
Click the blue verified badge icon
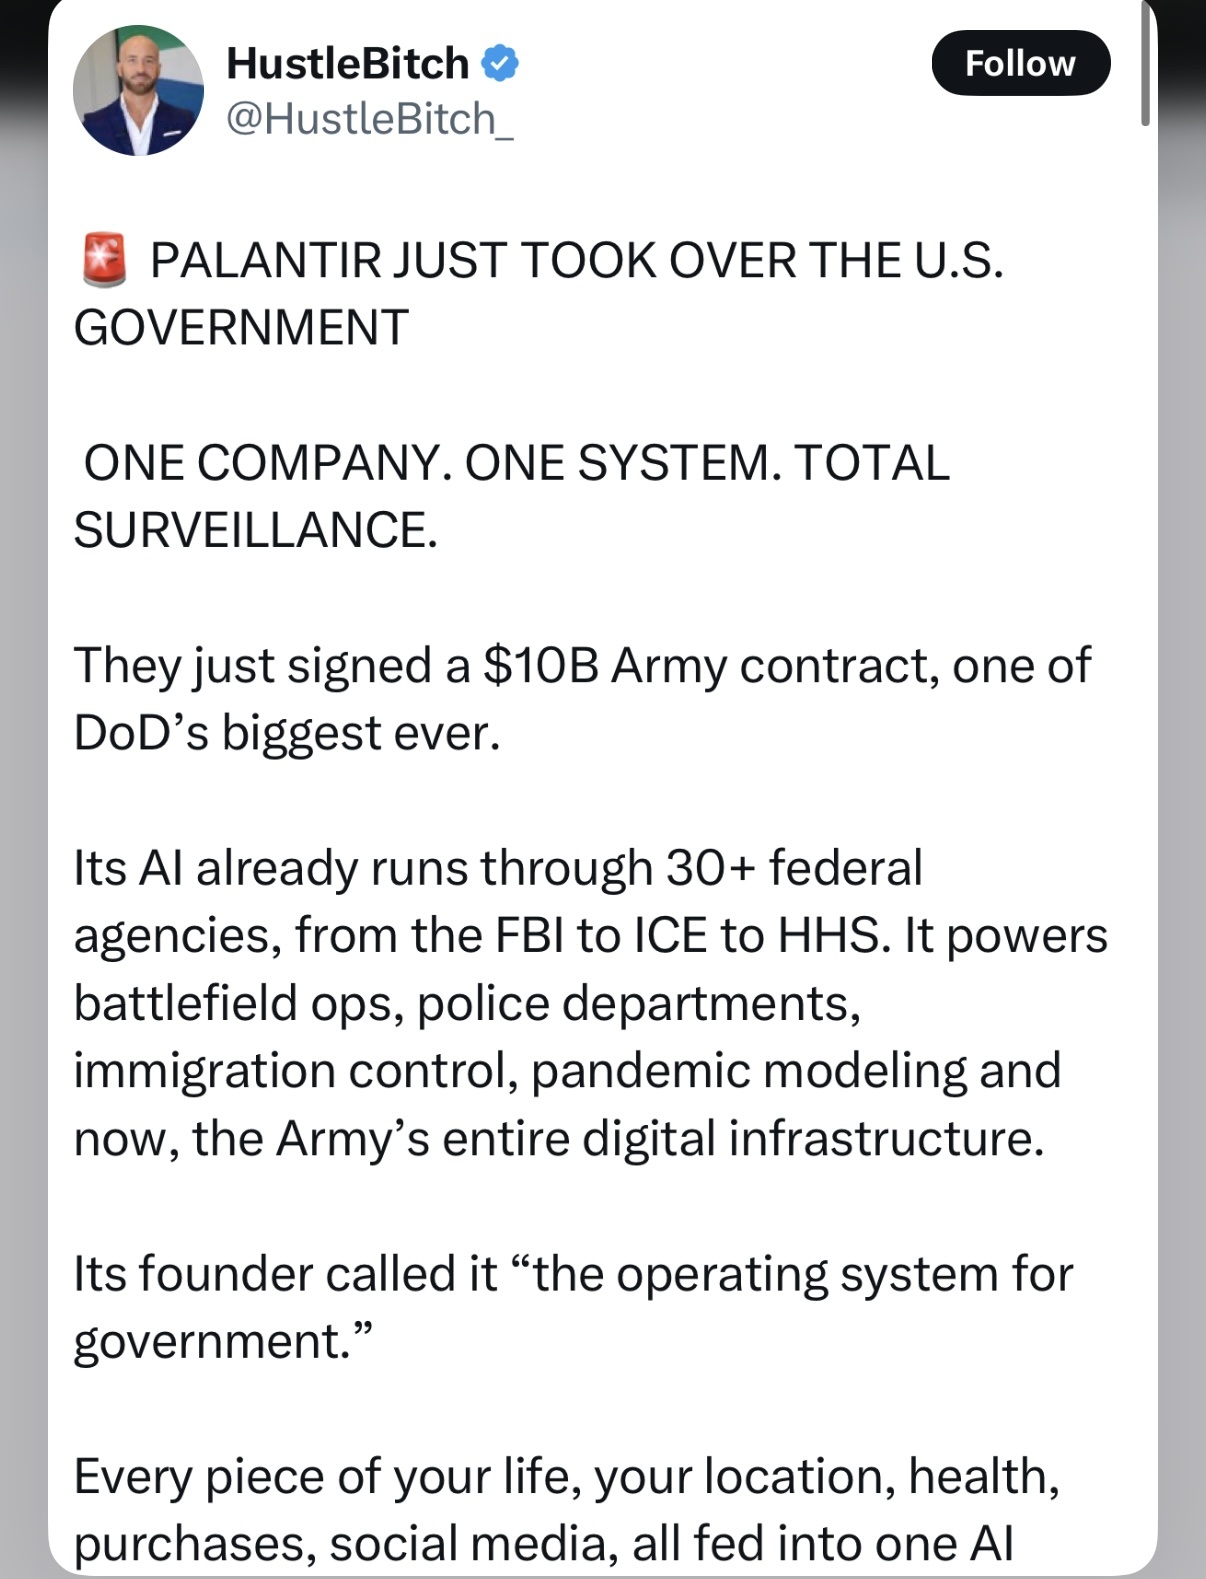[500, 63]
